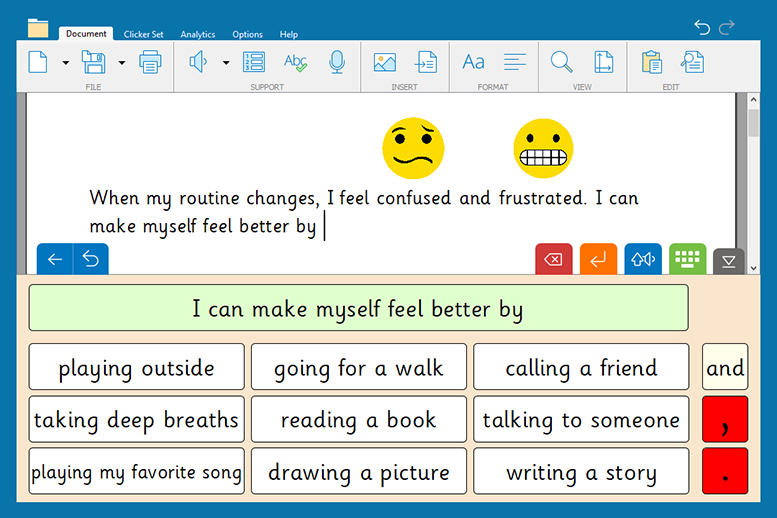Screen dimensions: 777x518
Task: Click the insert picture icon
Action: 385,62
